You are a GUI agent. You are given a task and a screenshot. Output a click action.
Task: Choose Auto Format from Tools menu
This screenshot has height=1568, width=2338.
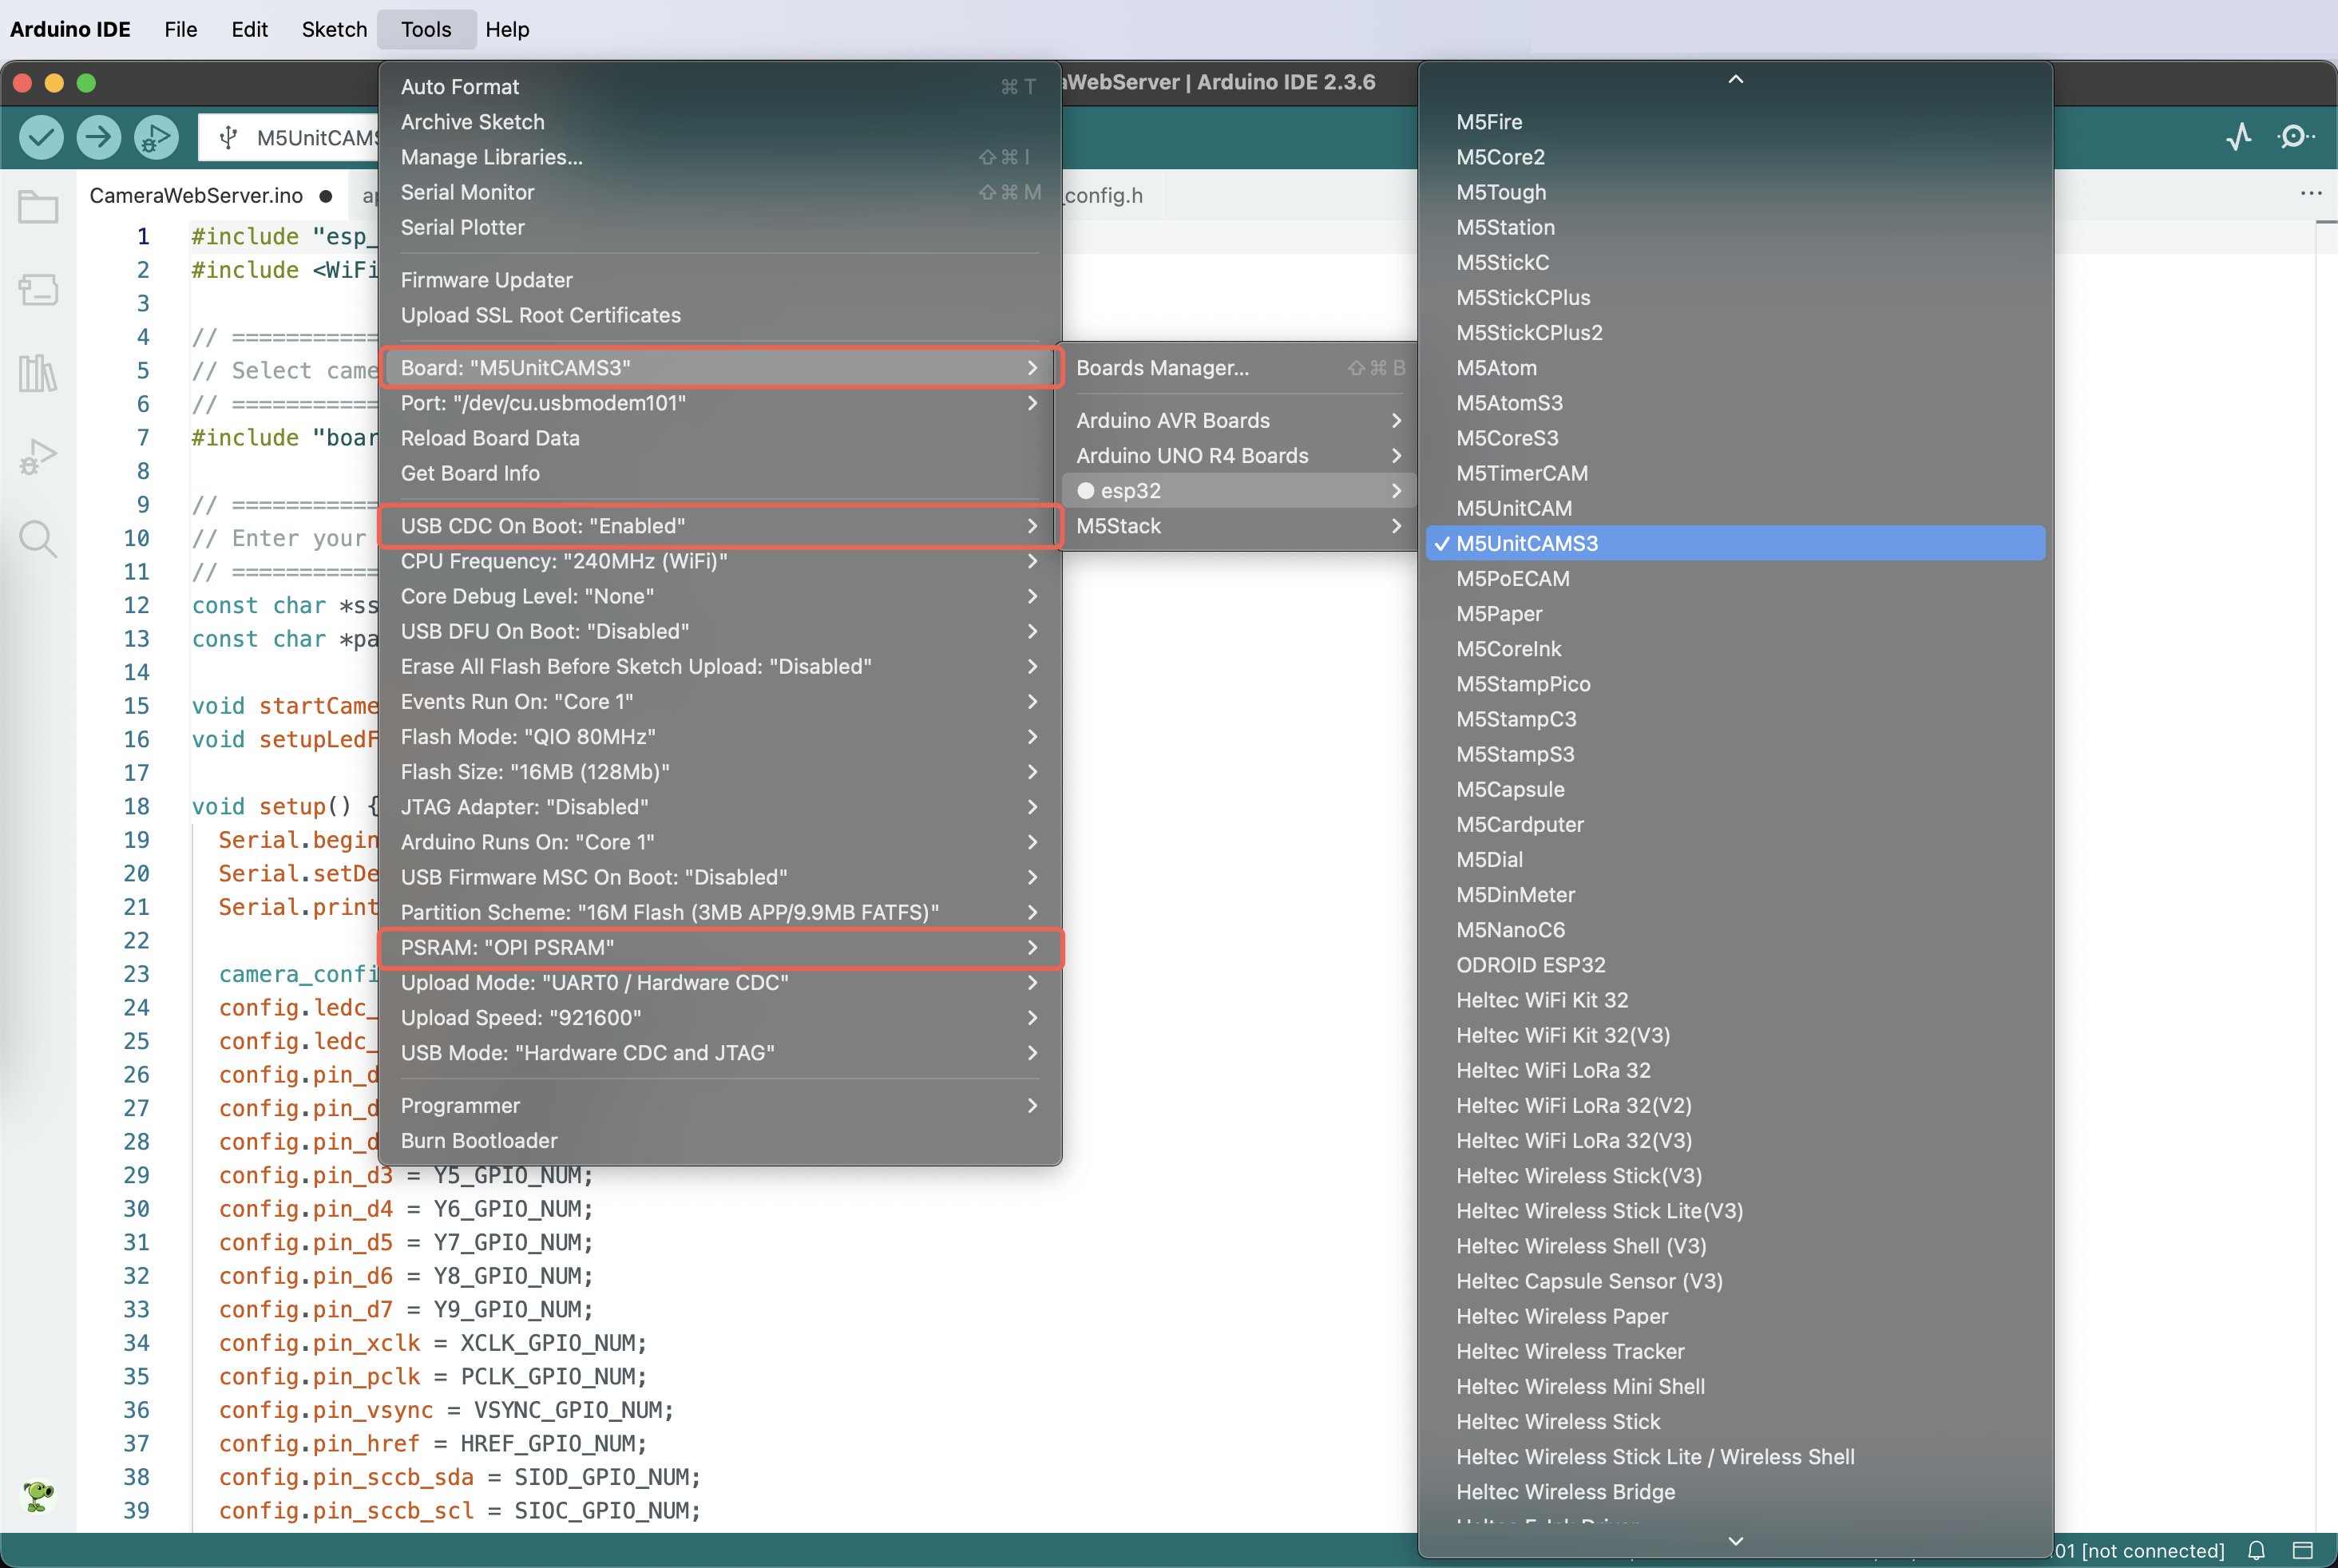720,87
